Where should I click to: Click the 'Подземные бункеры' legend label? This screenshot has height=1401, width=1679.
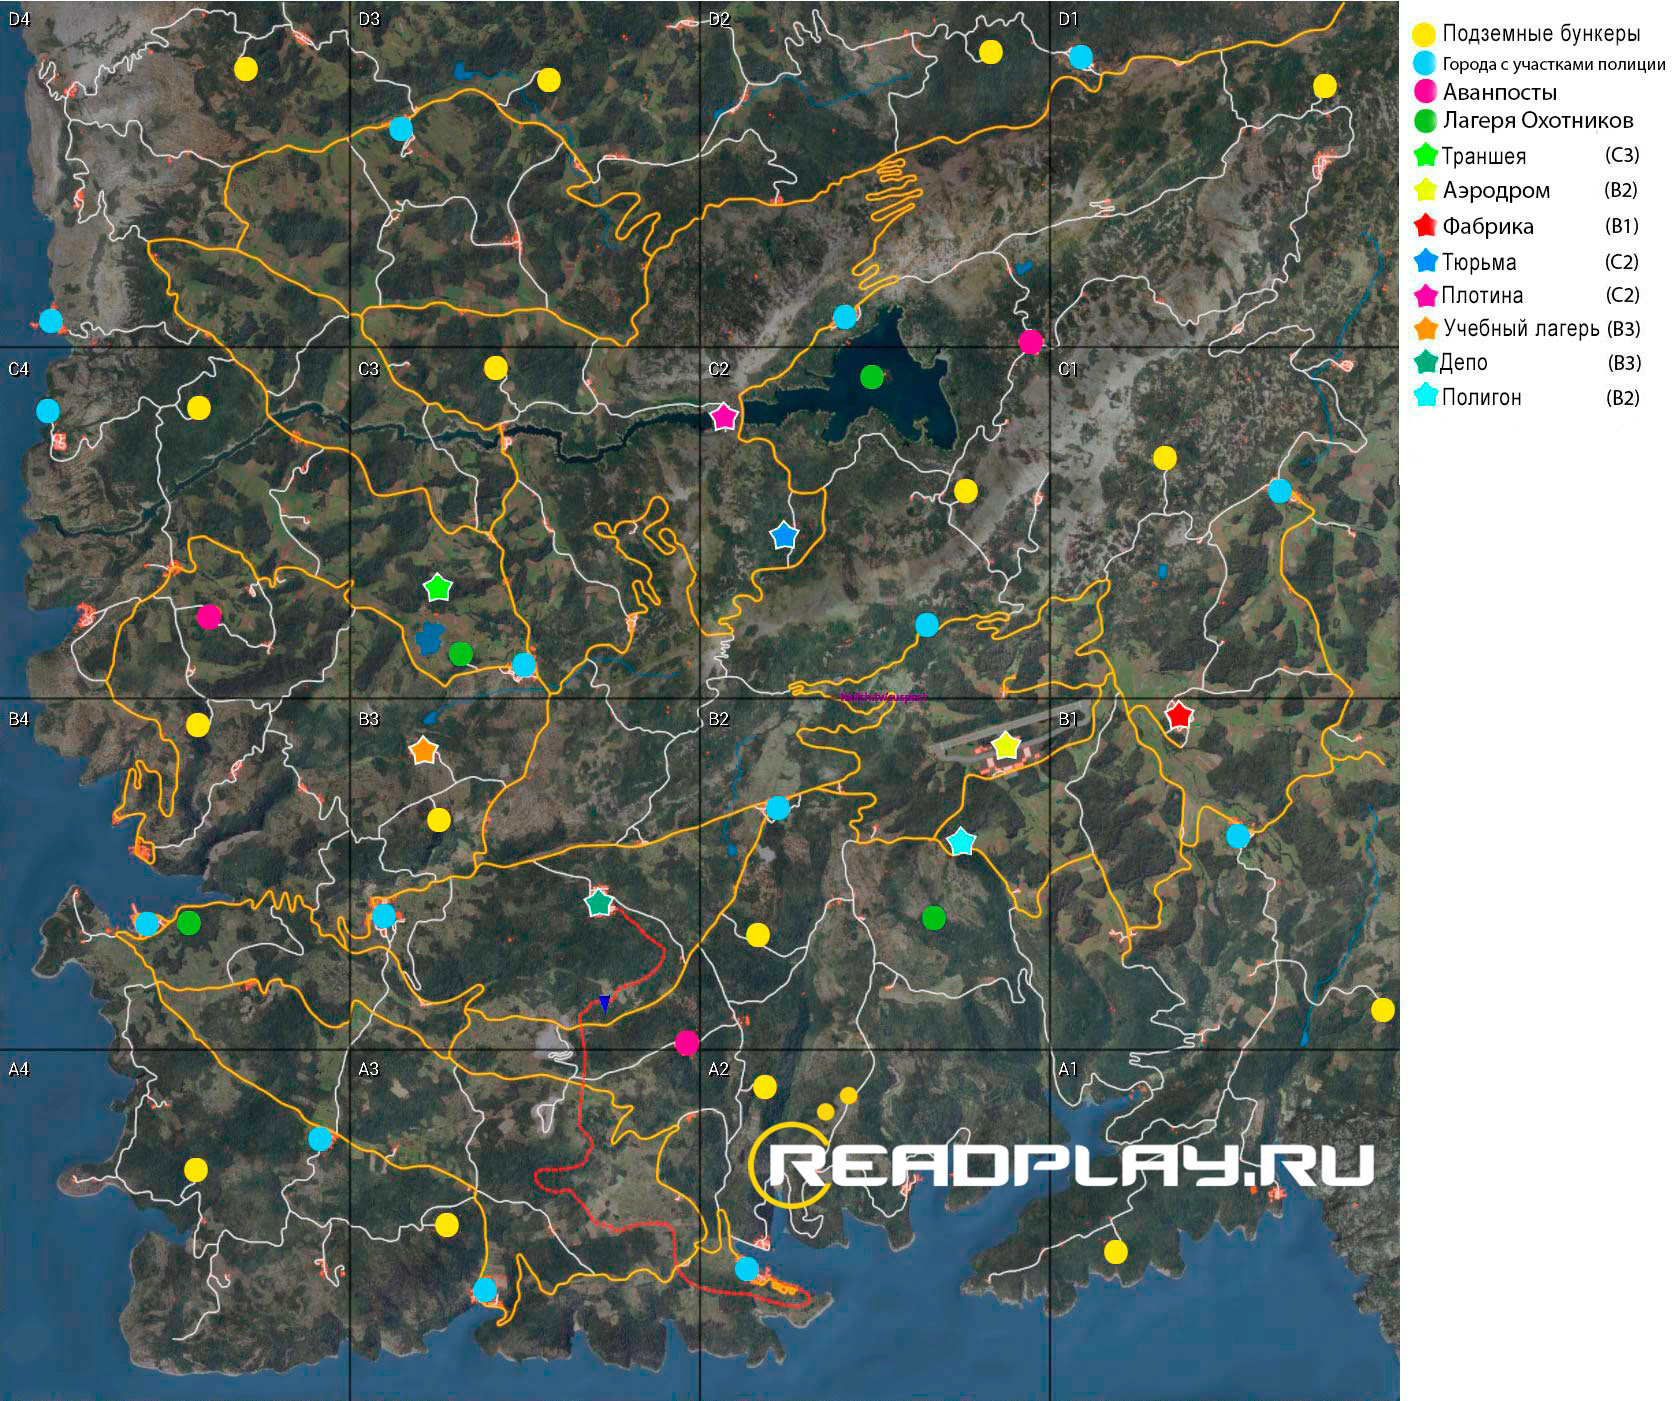(1540, 34)
